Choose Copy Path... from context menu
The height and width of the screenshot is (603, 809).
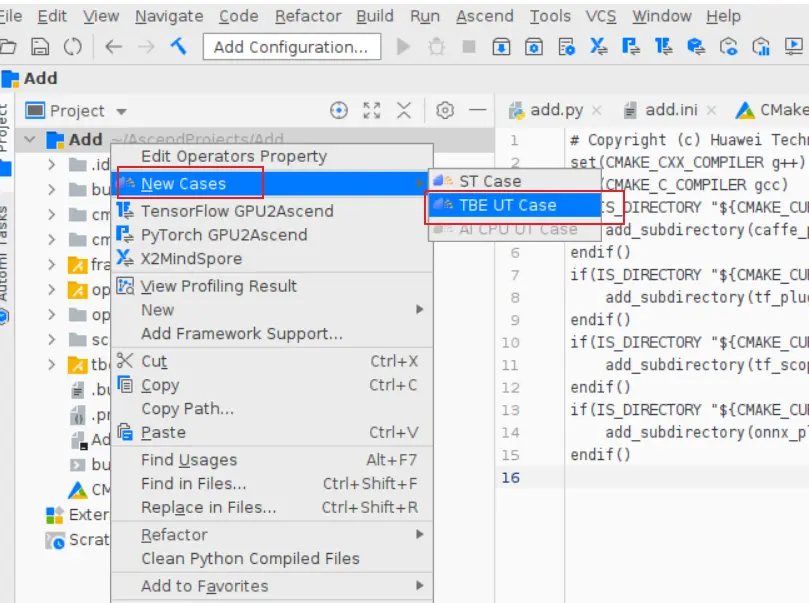click(272, 409)
